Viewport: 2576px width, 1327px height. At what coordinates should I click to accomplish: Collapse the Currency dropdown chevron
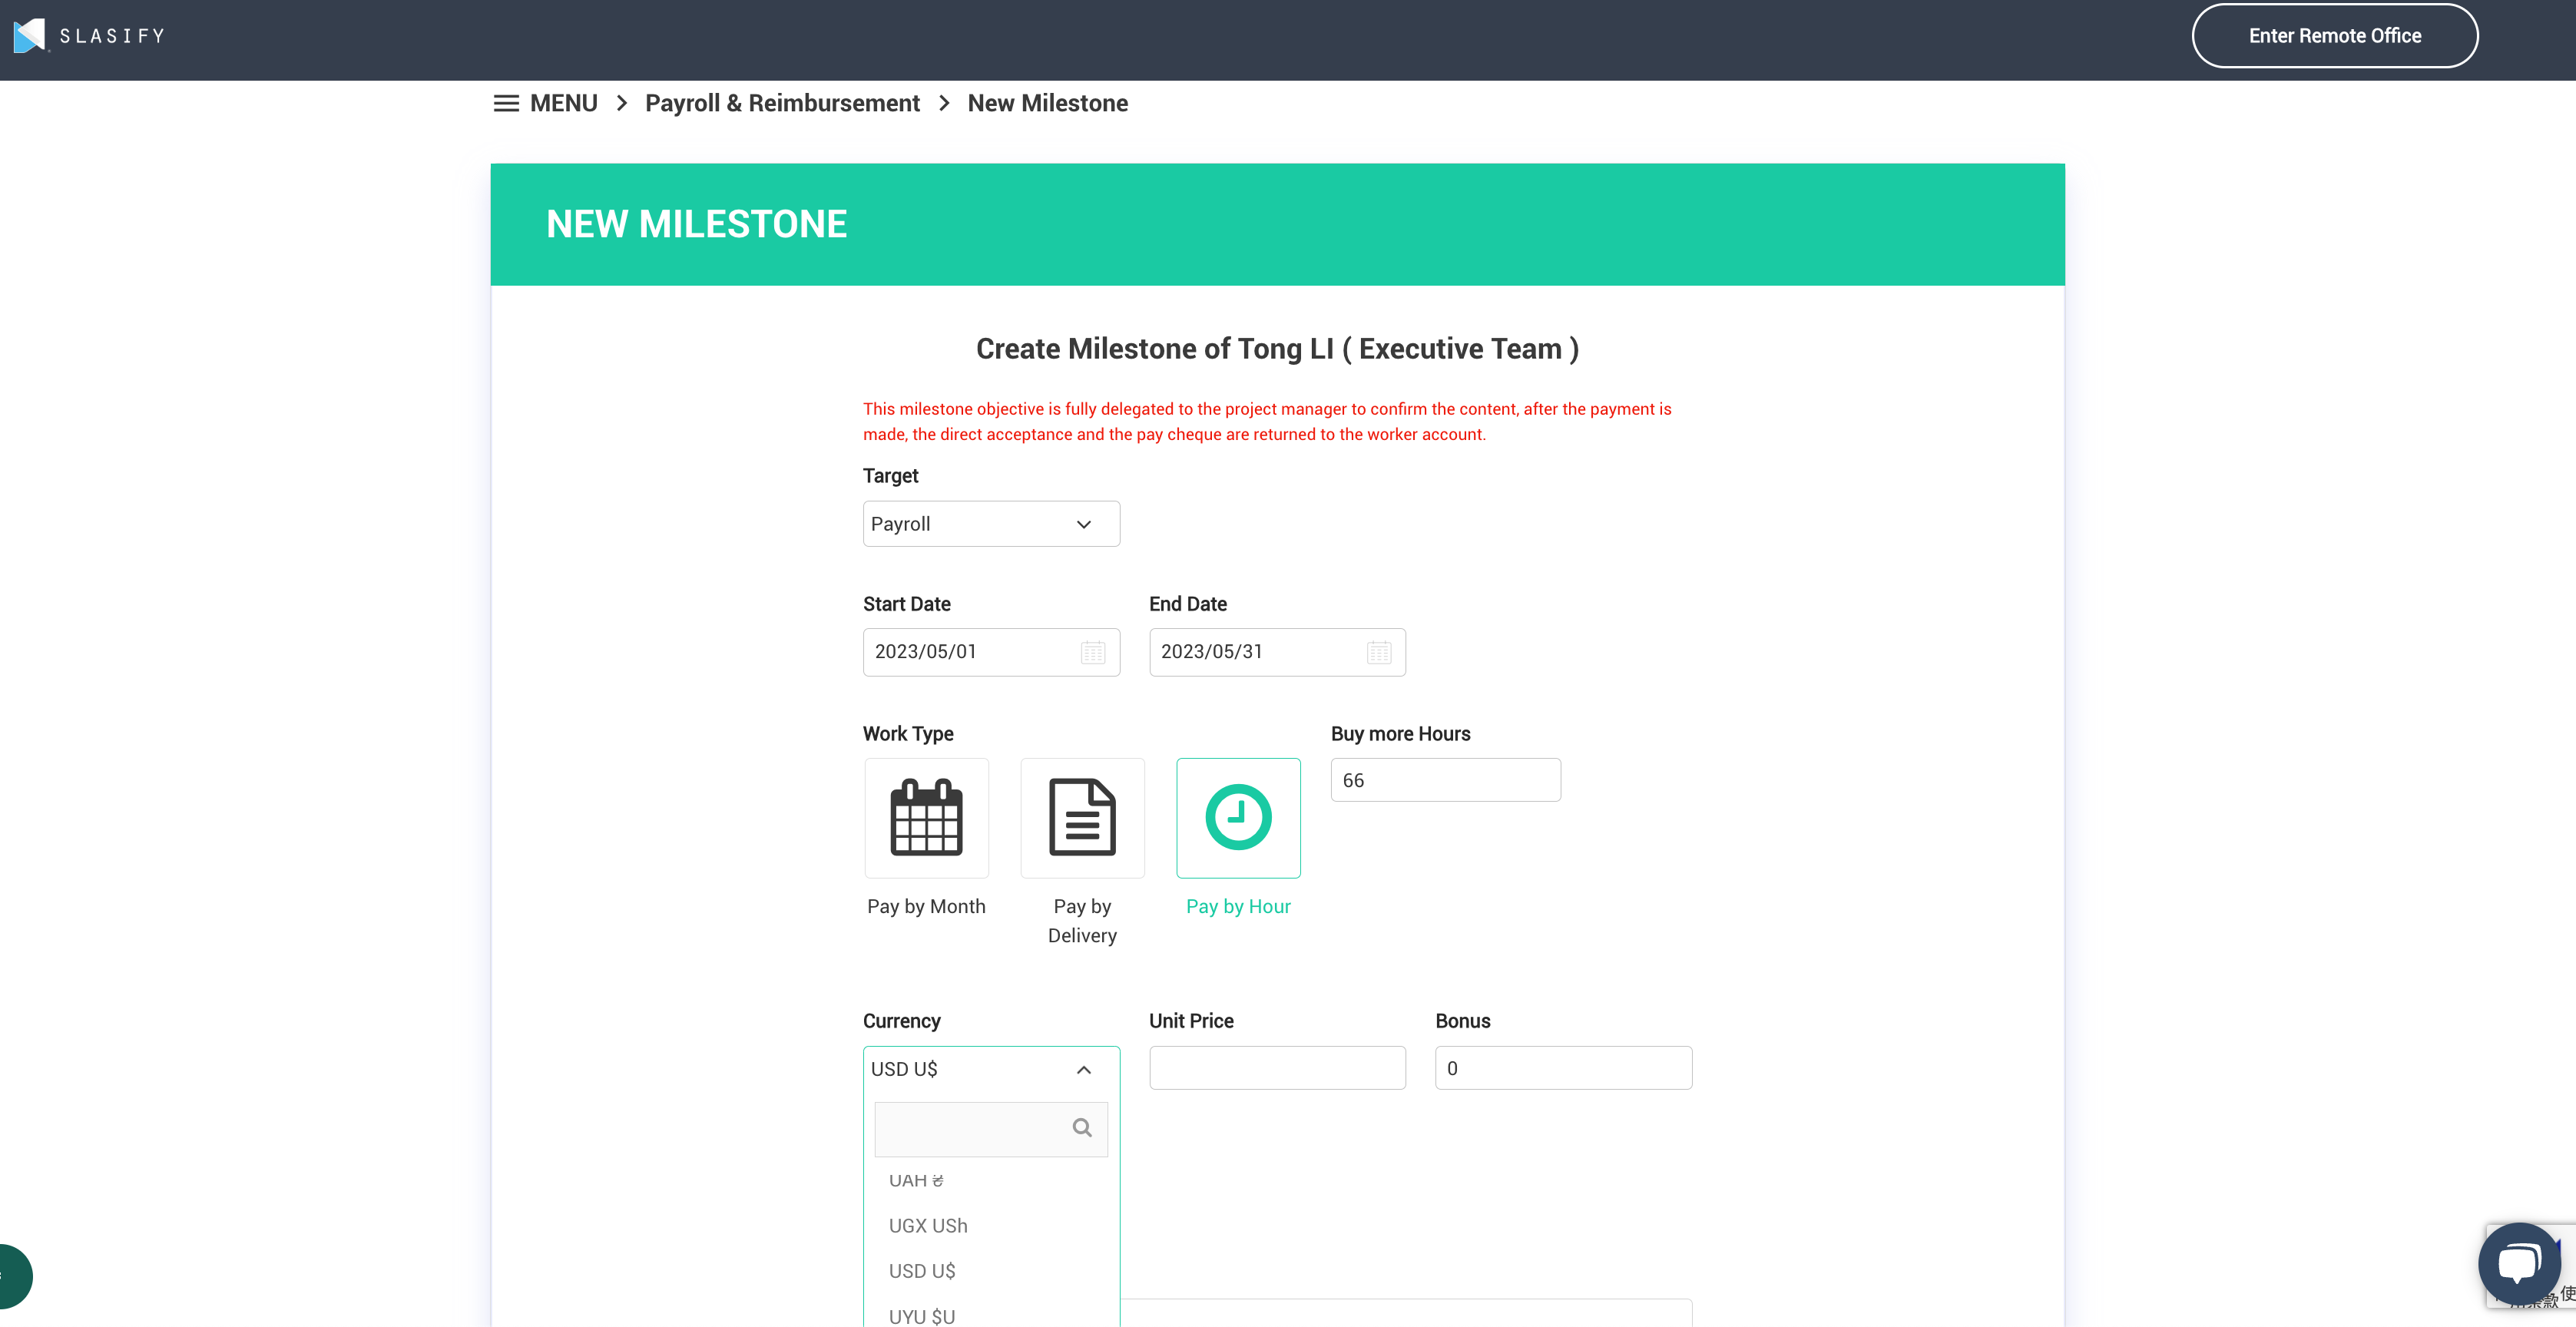(x=1083, y=1069)
